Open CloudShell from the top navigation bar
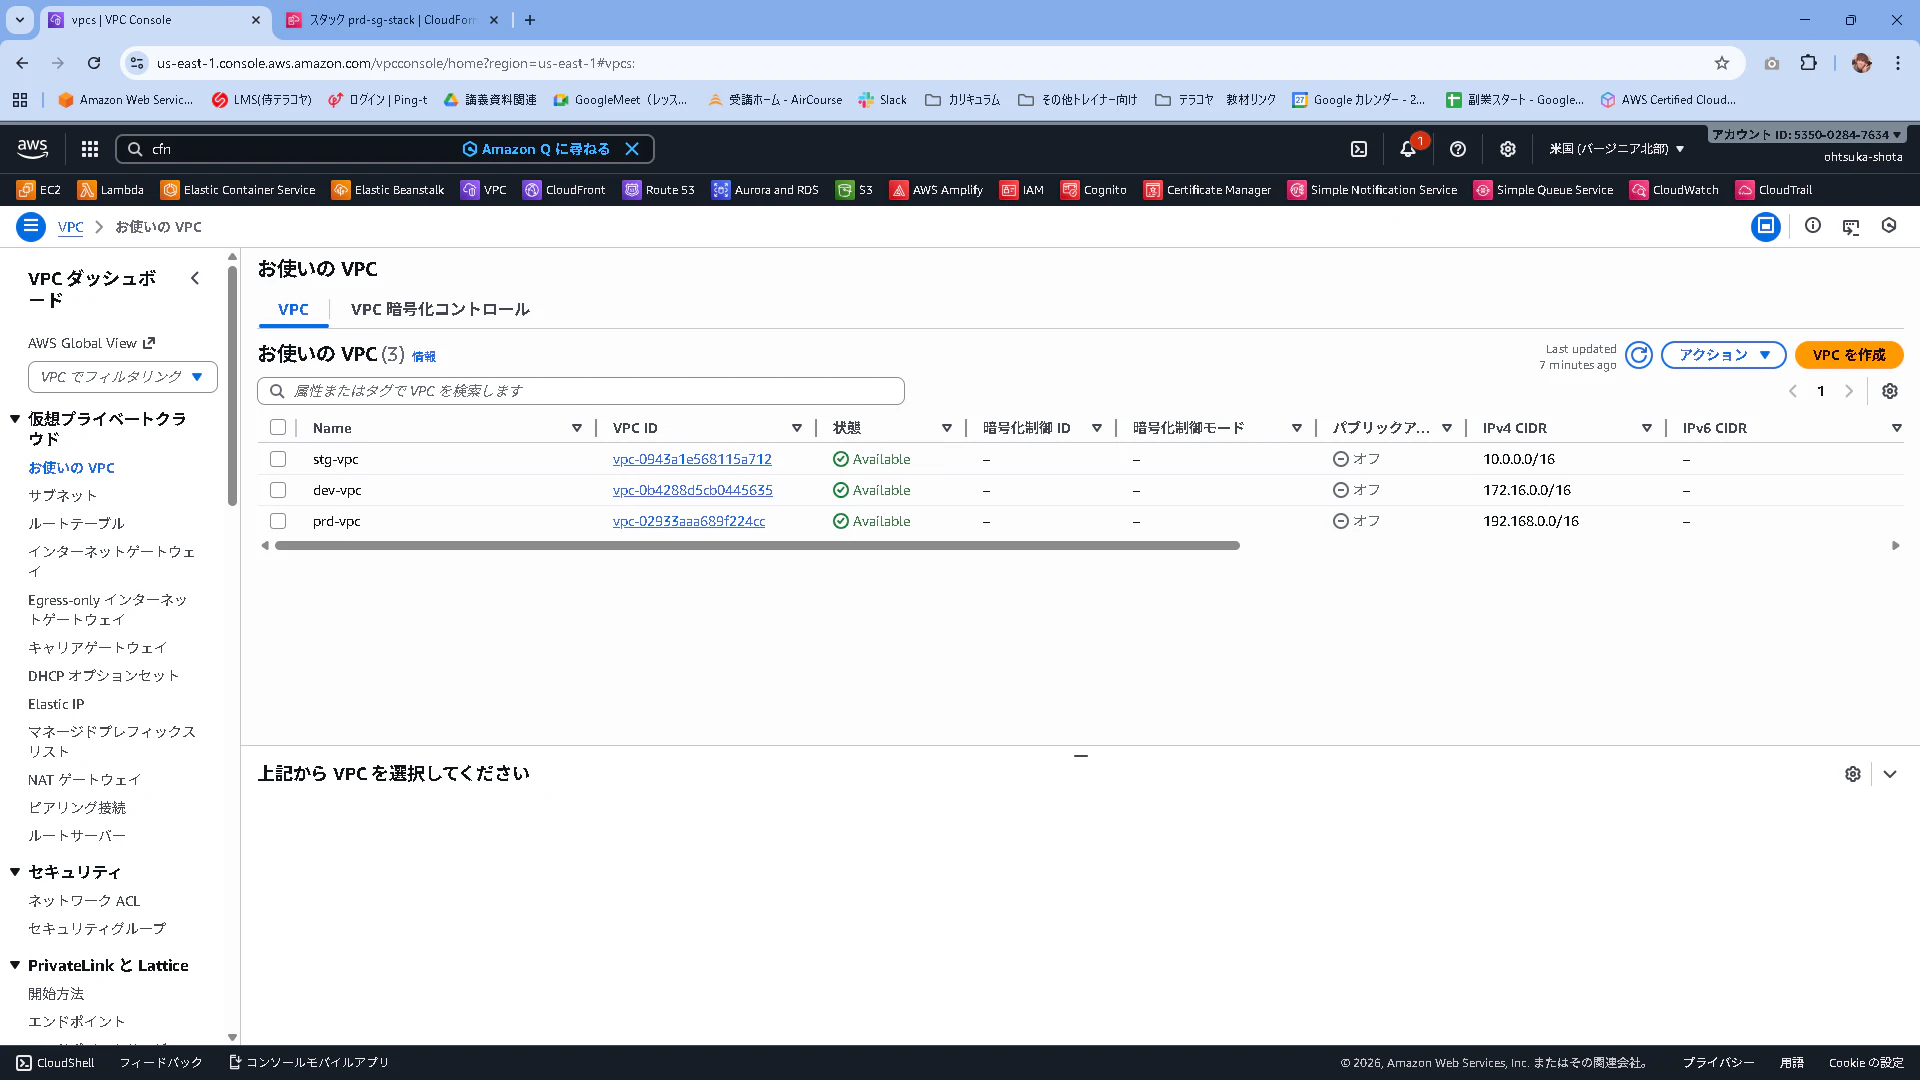1920x1080 pixels. pos(1359,149)
